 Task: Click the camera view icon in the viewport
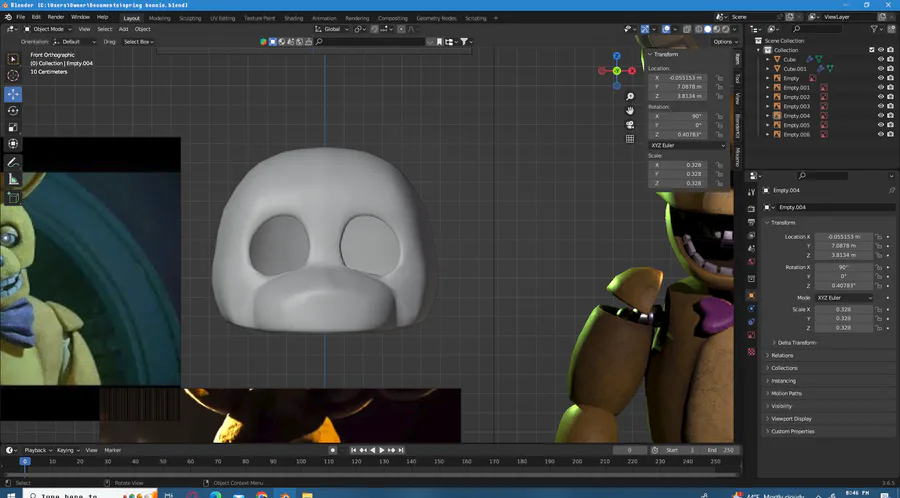(x=630, y=124)
